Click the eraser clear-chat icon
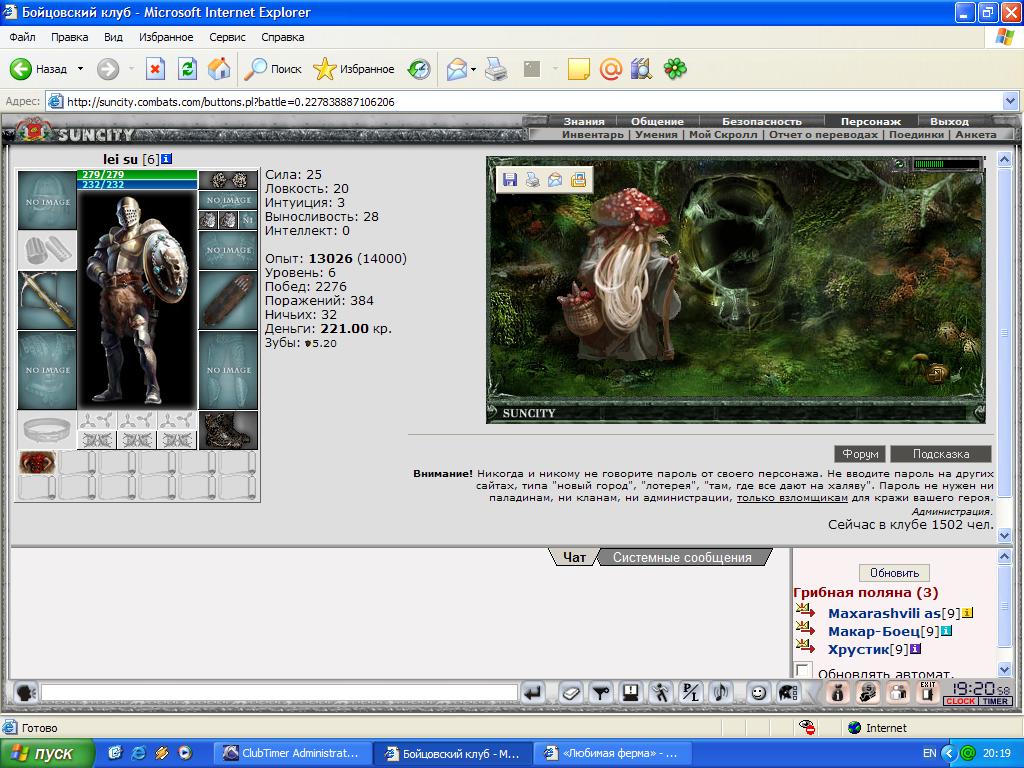This screenshot has width=1024, height=768. pos(571,692)
